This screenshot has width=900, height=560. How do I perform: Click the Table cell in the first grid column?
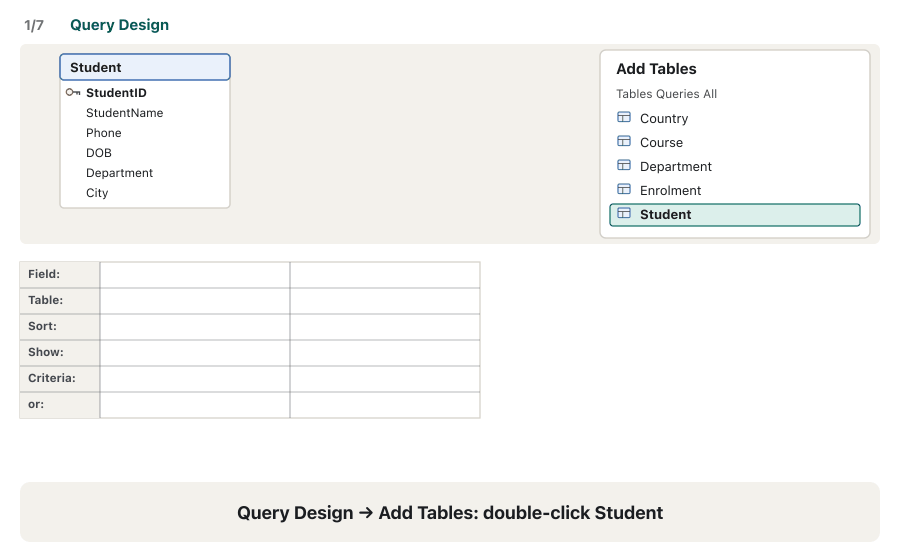(195, 301)
